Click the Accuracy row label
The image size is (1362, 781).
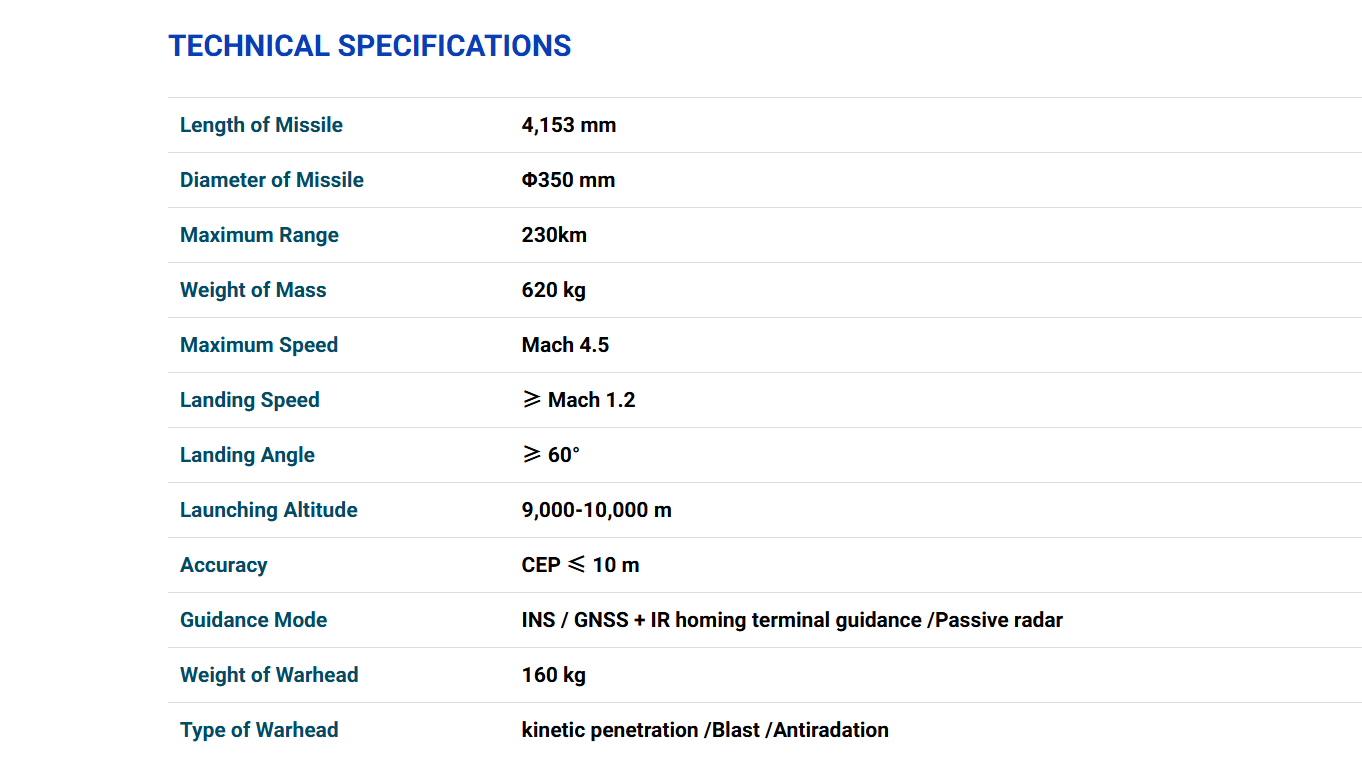point(223,565)
